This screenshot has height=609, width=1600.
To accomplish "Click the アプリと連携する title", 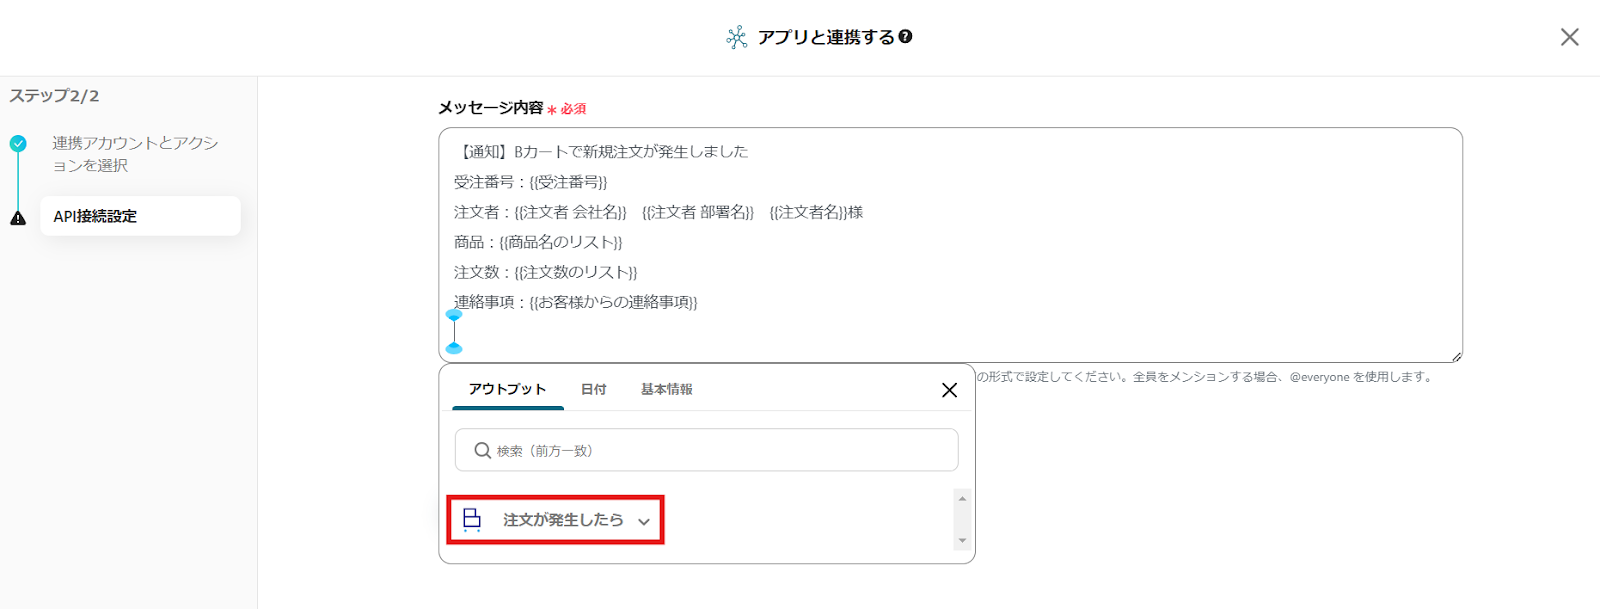I will pos(826,37).
